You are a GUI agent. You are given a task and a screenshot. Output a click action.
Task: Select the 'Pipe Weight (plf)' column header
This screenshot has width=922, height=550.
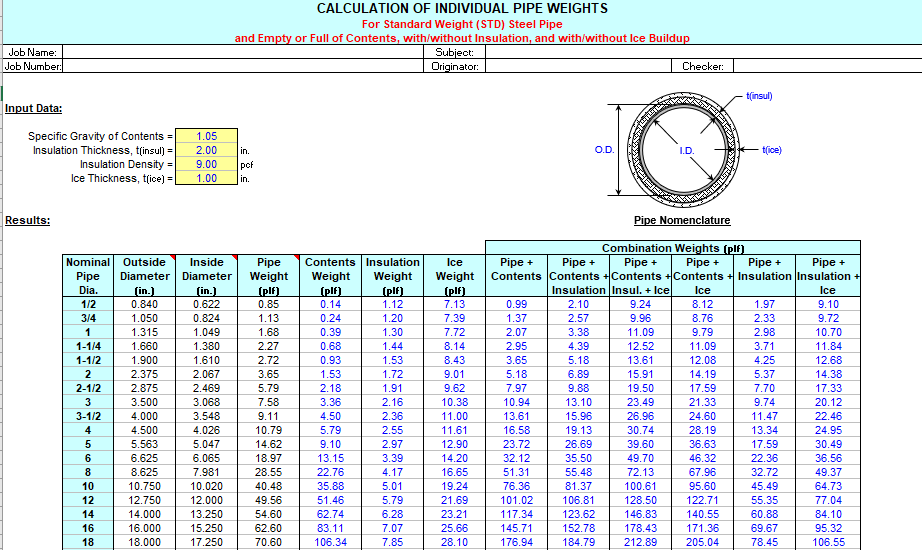coord(269,276)
